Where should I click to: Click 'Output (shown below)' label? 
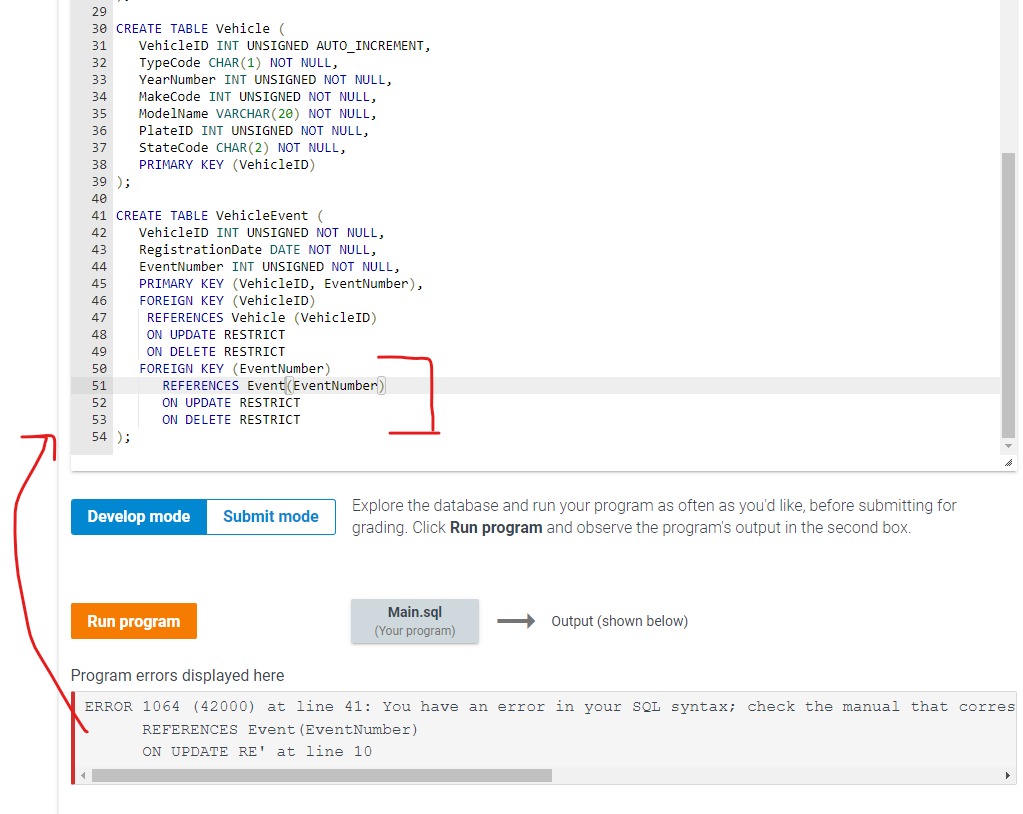pos(619,621)
